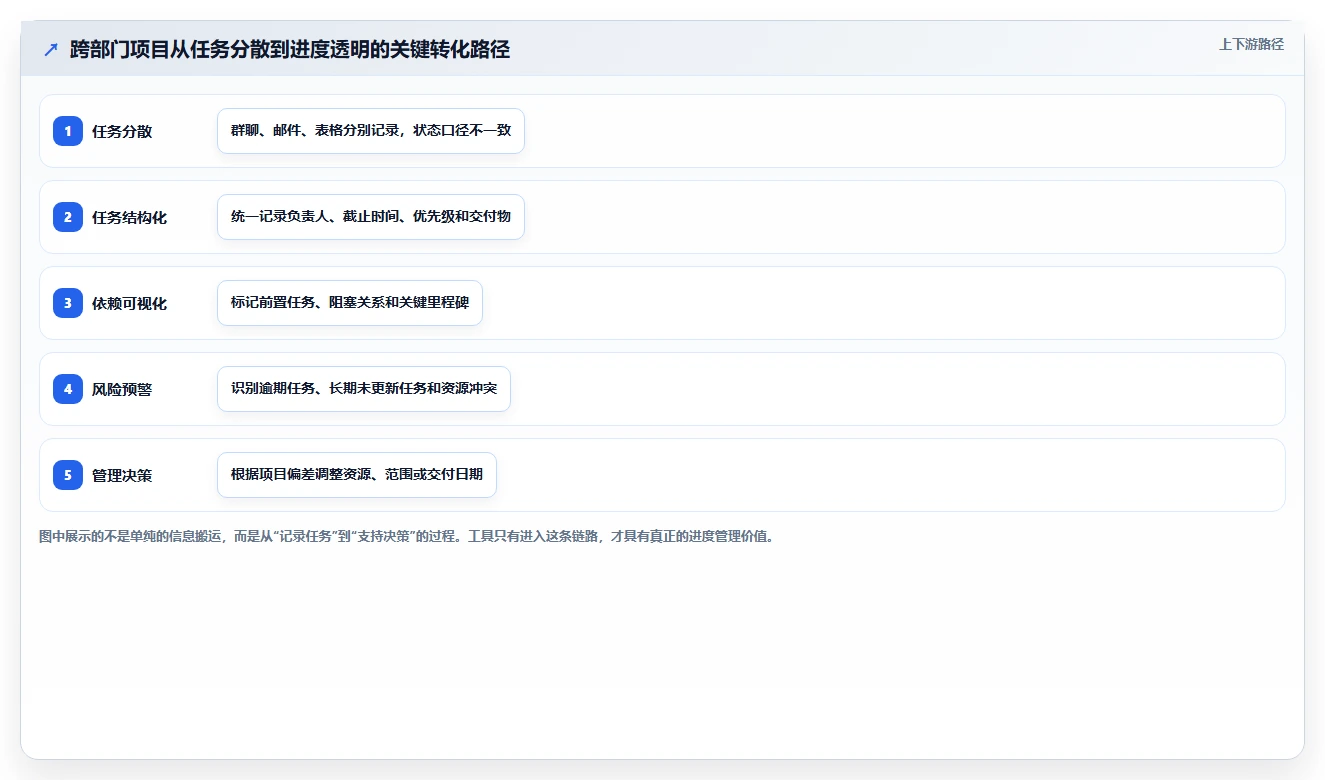
Task: Select the 依赖可视化 step label
Action: pyautogui.click(x=129, y=303)
